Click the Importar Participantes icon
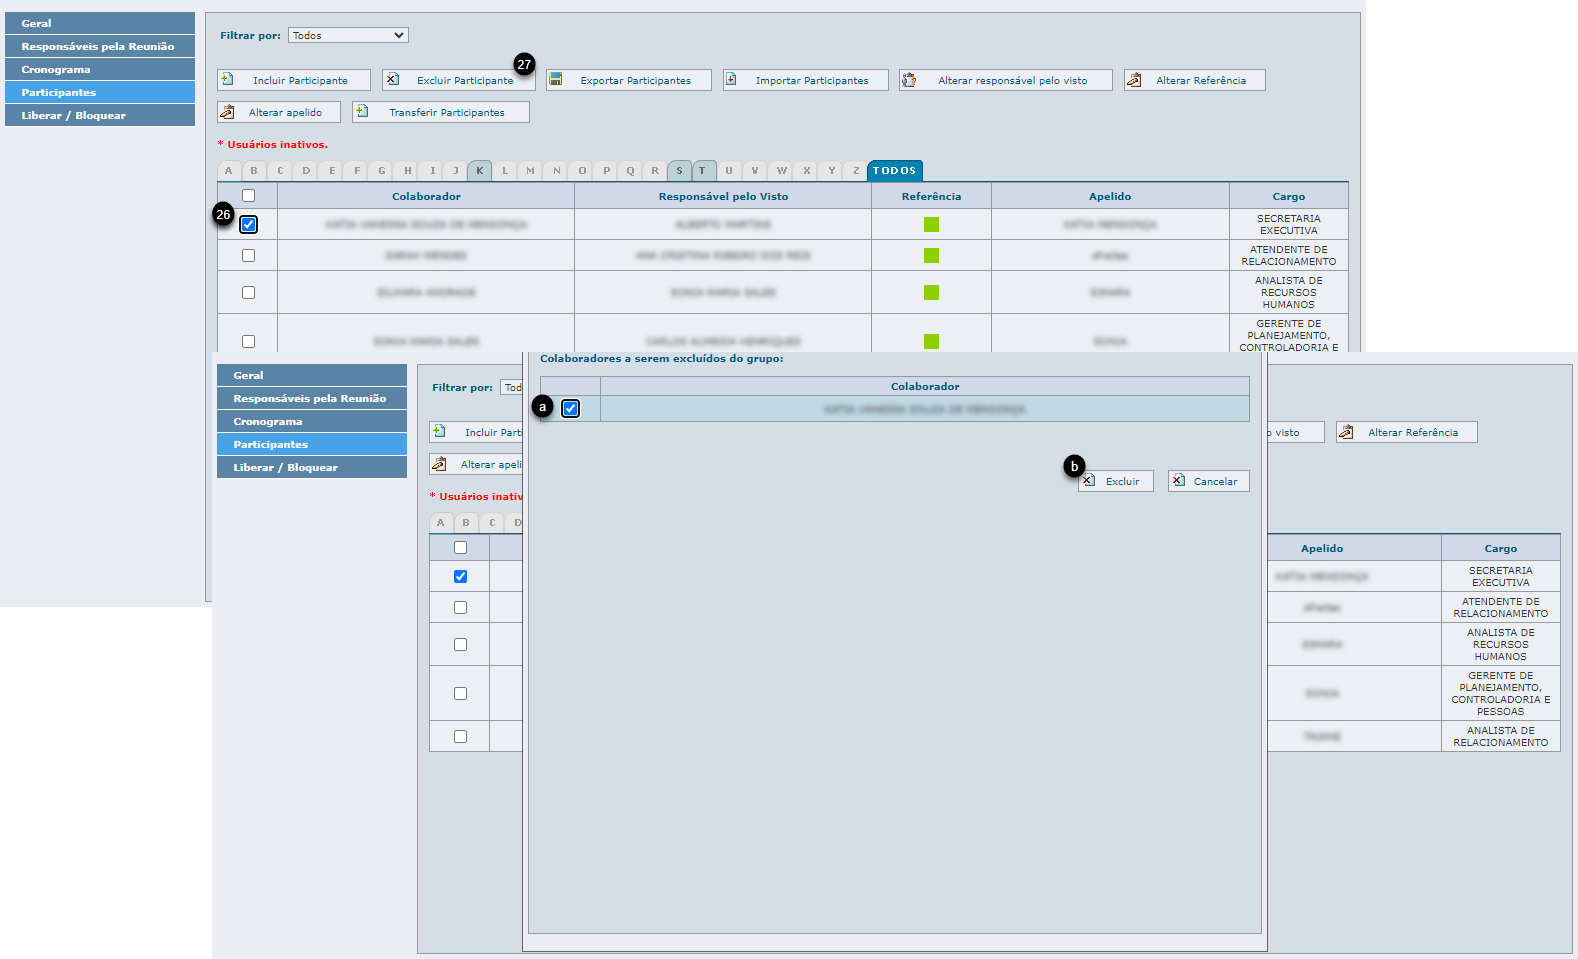 coord(731,80)
